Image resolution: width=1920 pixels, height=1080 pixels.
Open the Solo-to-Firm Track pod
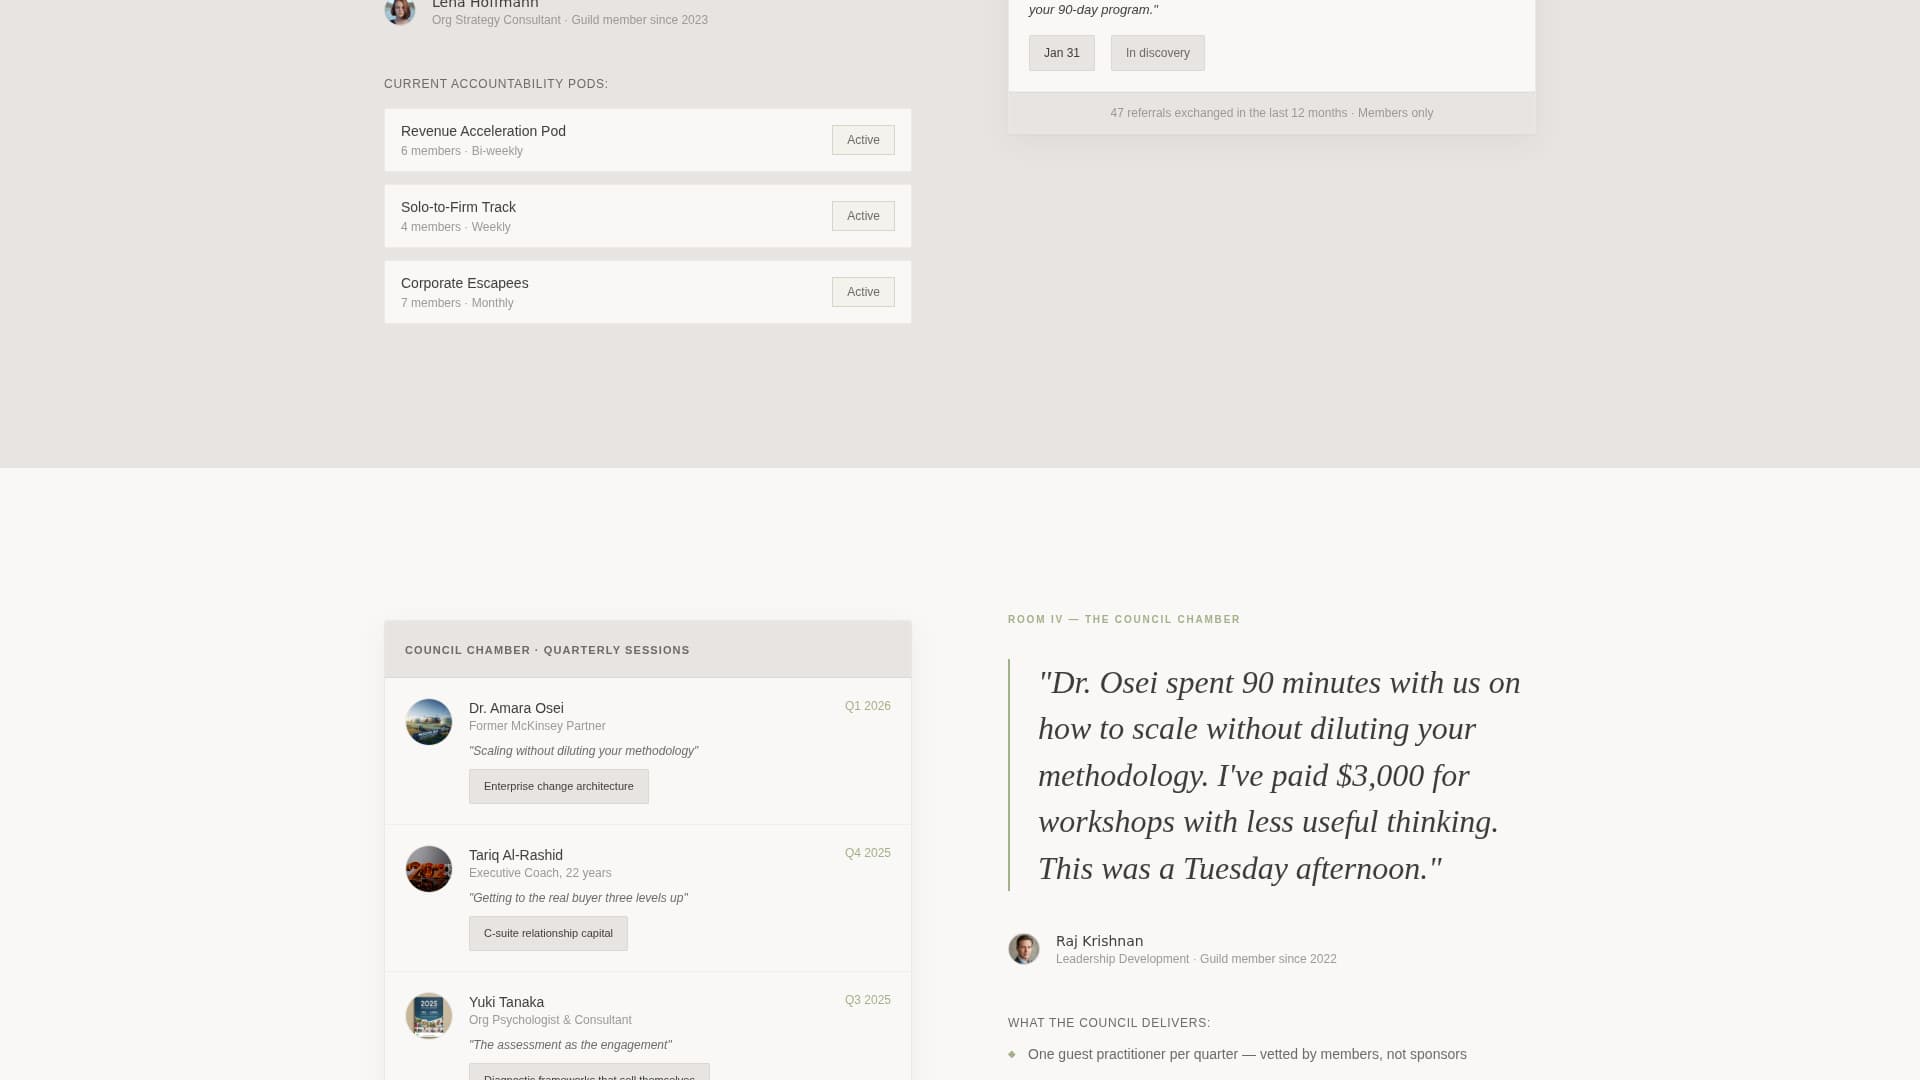pyautogui.click(x=647, y=215)
